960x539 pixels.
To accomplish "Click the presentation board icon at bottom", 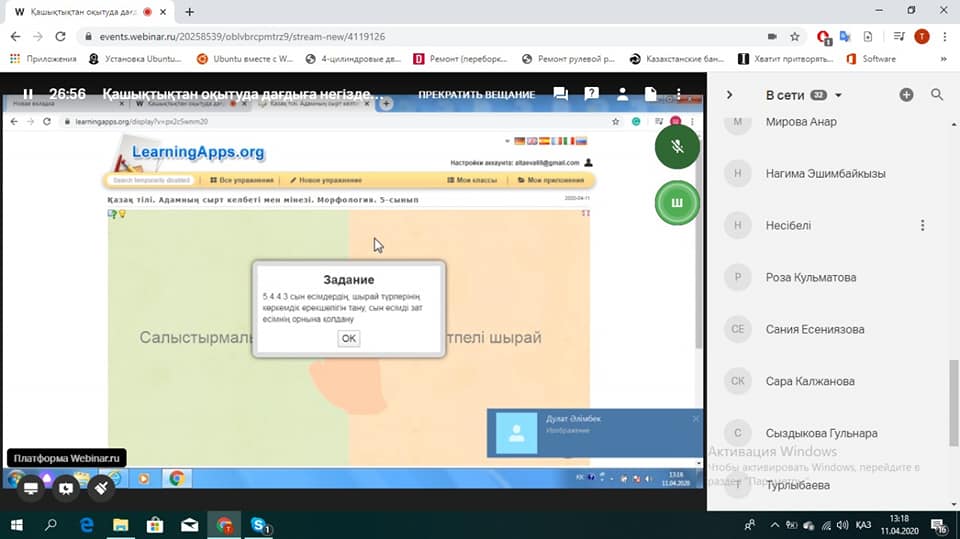I will point(66,488).
